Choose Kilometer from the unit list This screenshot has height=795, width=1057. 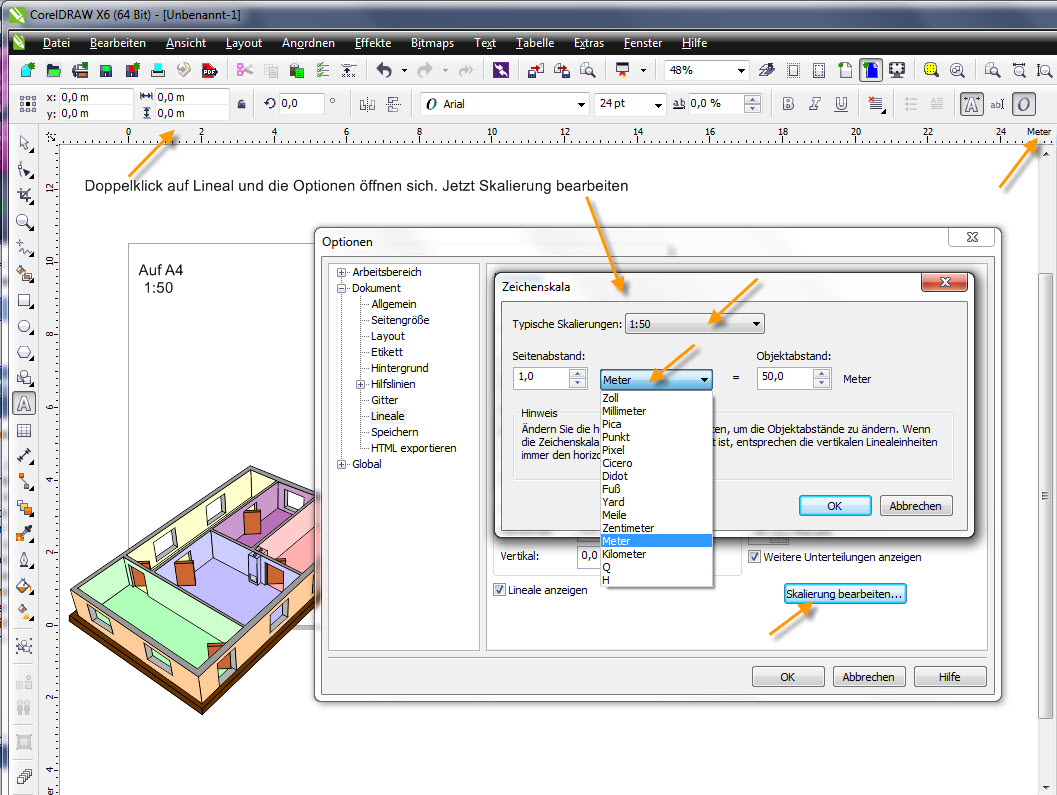(656, 554)
